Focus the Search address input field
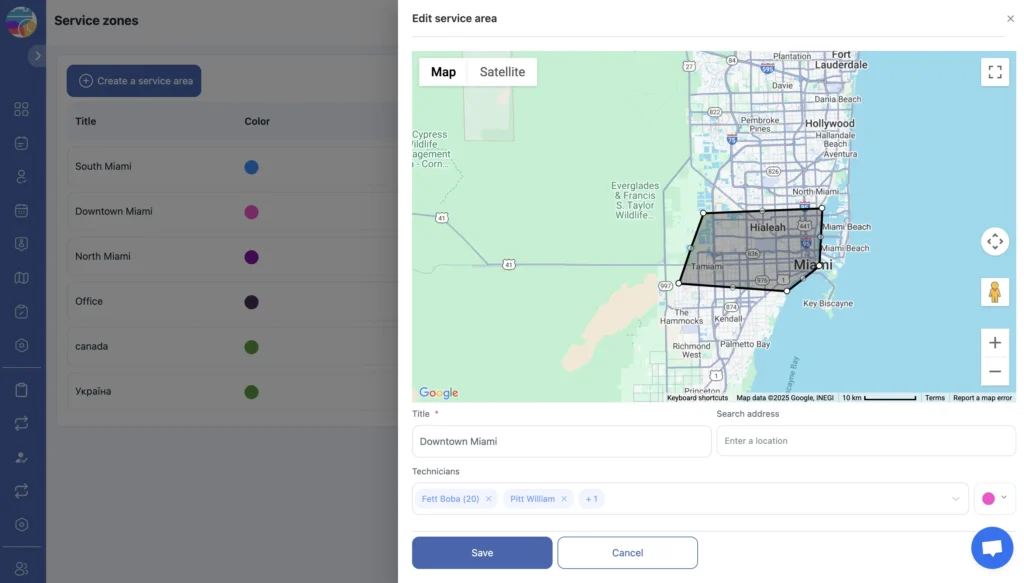The width and height of the screenshot is (1024, 583). (x=865, y=441)
